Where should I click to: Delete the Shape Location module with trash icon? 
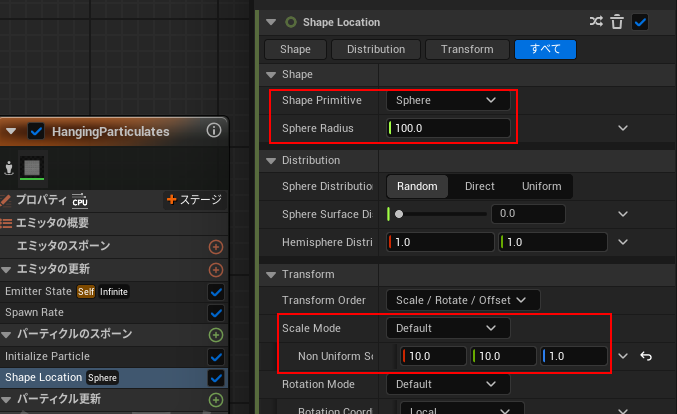[x=618, y=21]
